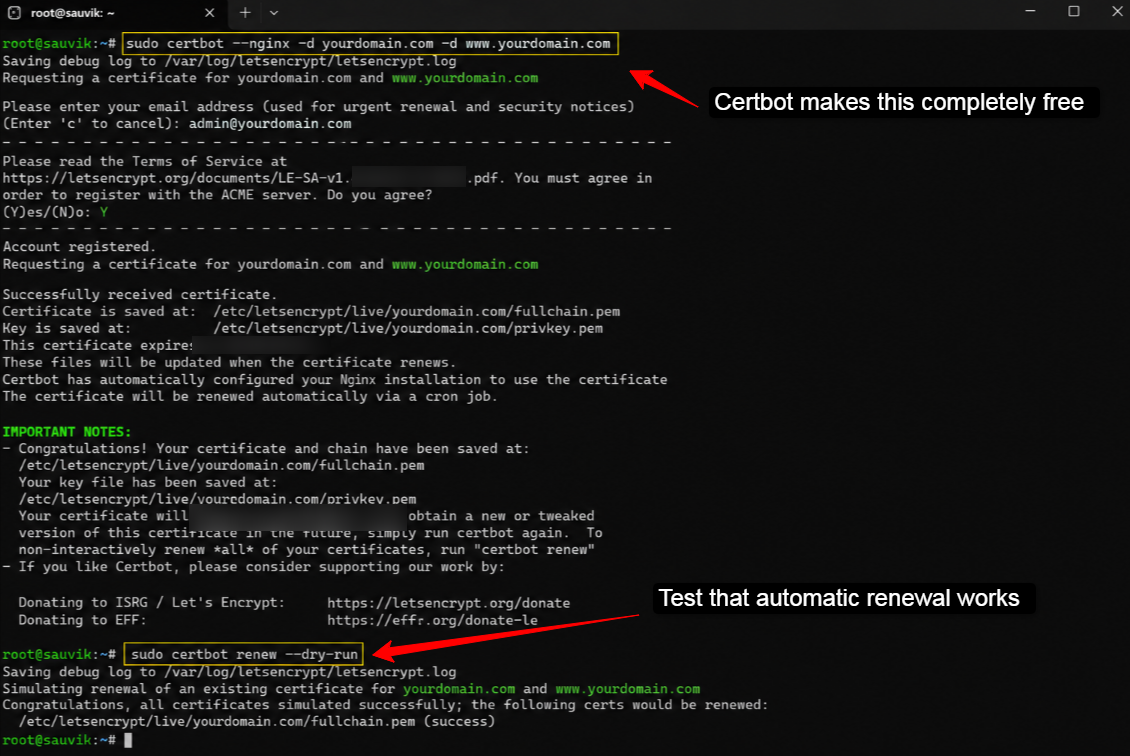Click the fullchain.pem (success) result line
Screen dimensions: 1130x756
[x=257, y=721]
